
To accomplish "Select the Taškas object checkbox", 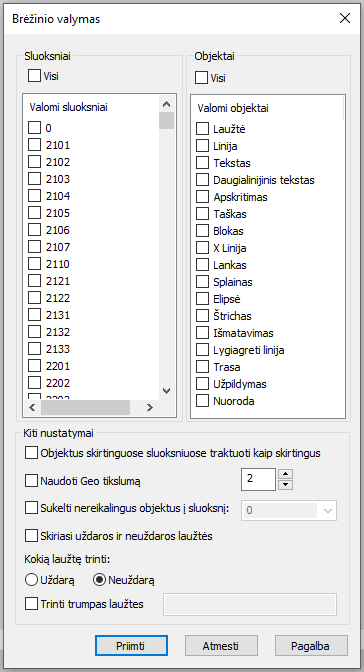I will 202,214.
